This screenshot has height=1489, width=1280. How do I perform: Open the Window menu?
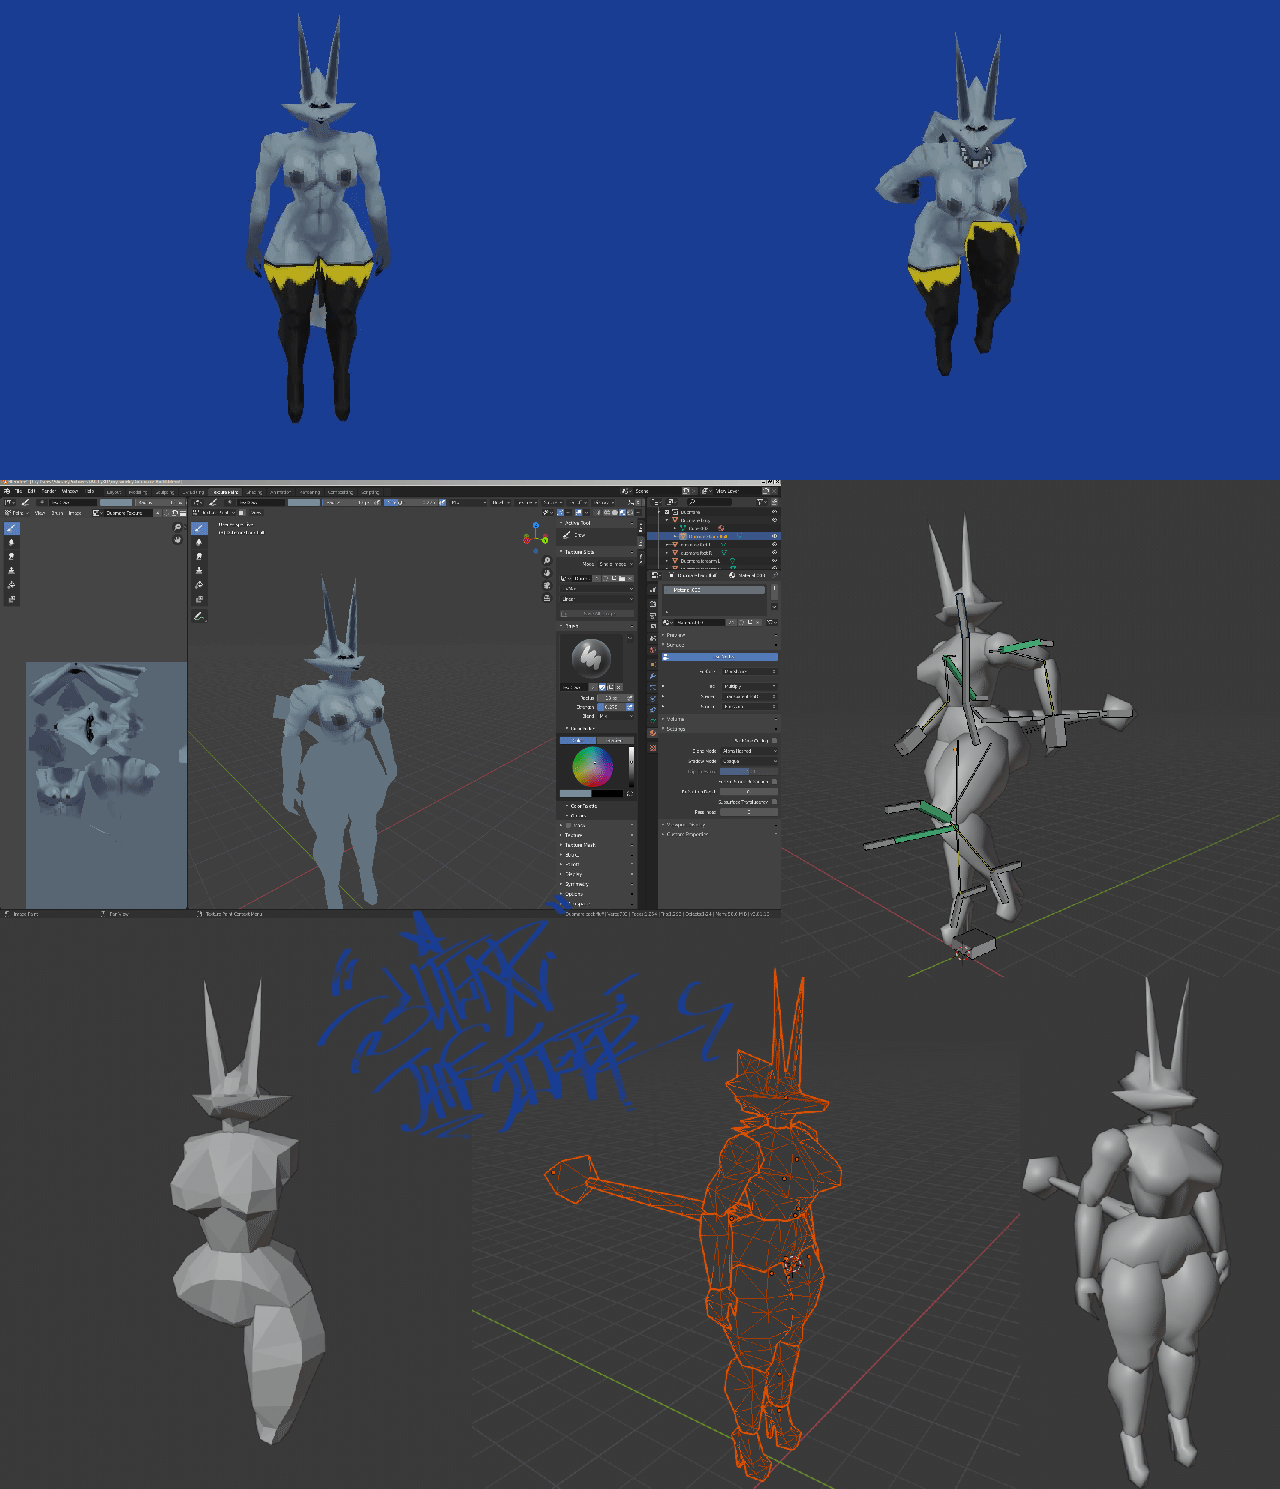[x=70, y=491]
